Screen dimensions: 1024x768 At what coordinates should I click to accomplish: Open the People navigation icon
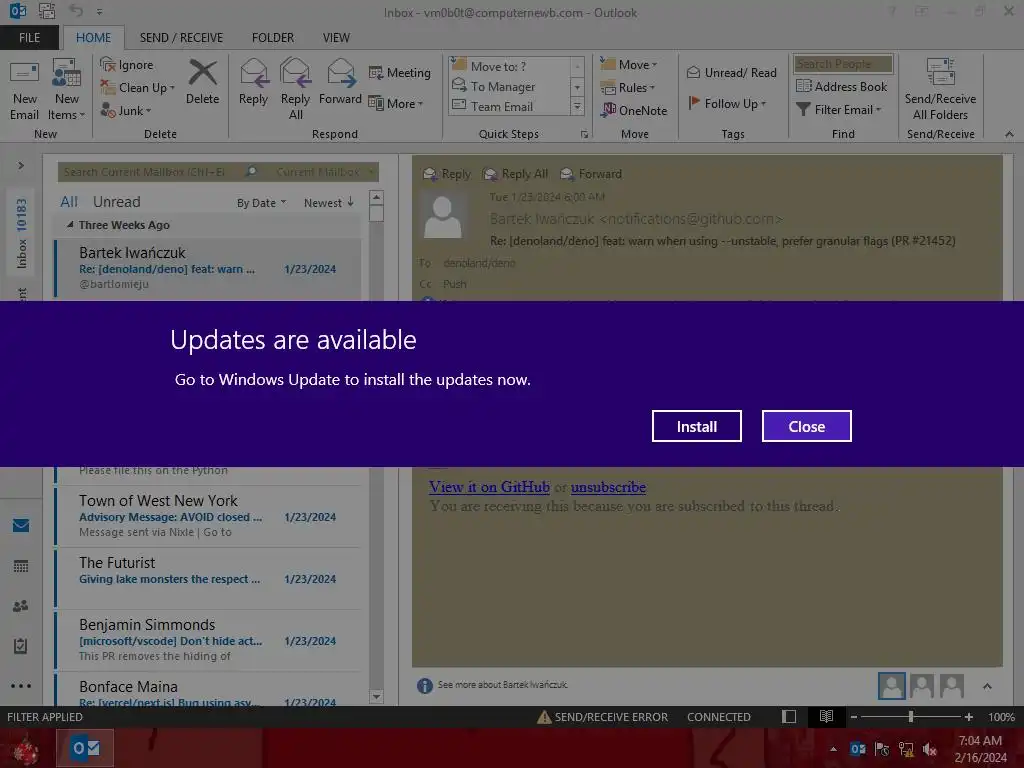[x=21, y=606]
